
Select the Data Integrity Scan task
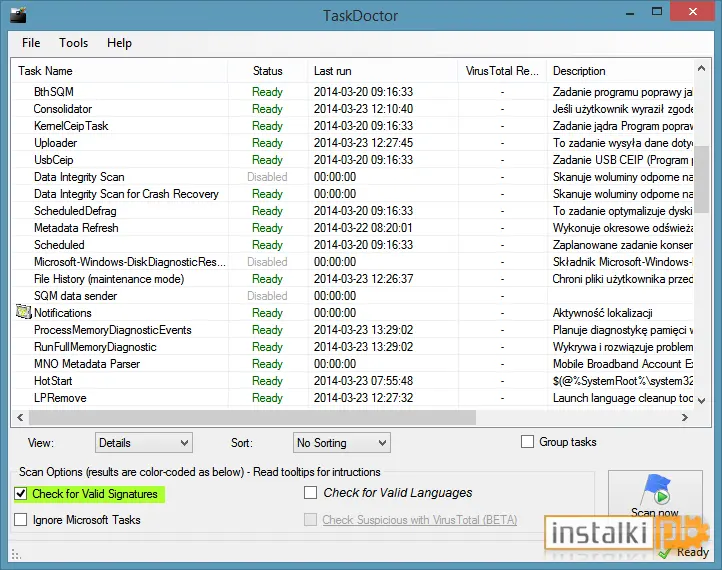click(79, 177)
